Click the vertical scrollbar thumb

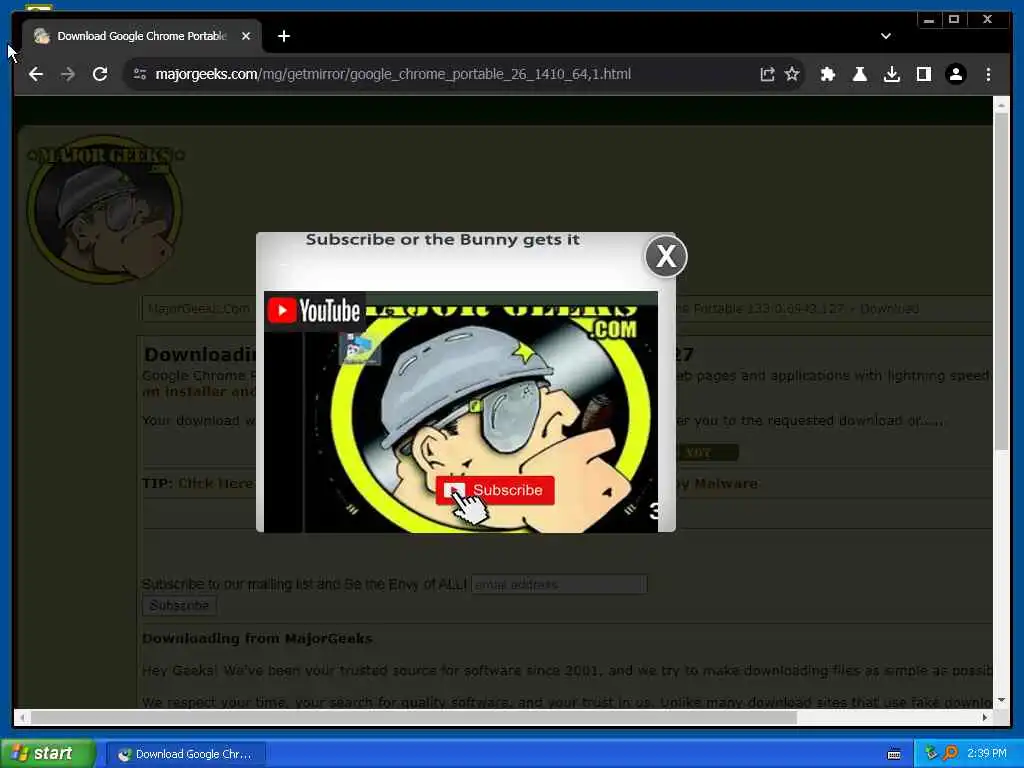coord(1001,281)
